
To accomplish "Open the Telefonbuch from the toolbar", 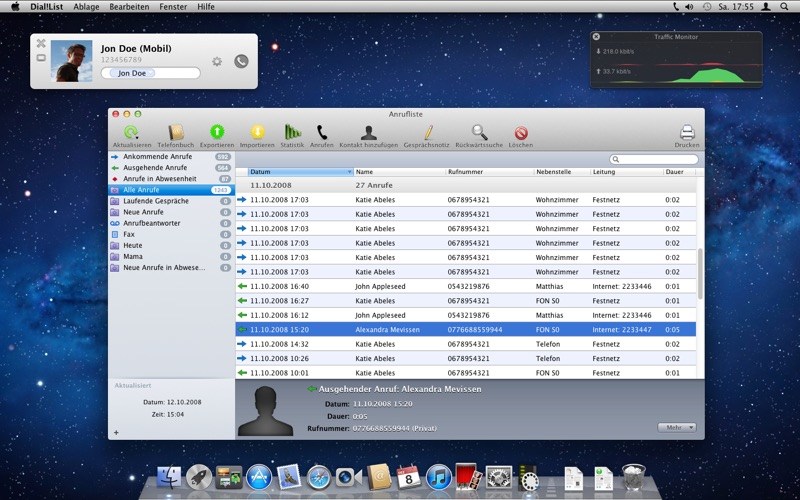I will point(177,132).
